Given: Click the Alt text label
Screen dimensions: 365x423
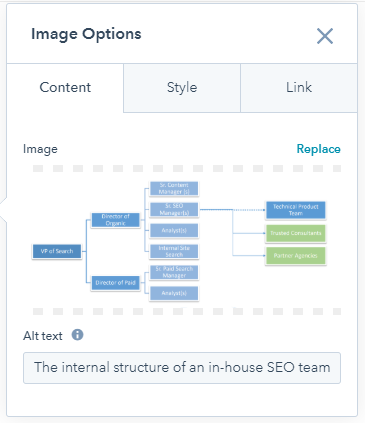Looking at the screenshot, I should [43, 336].
